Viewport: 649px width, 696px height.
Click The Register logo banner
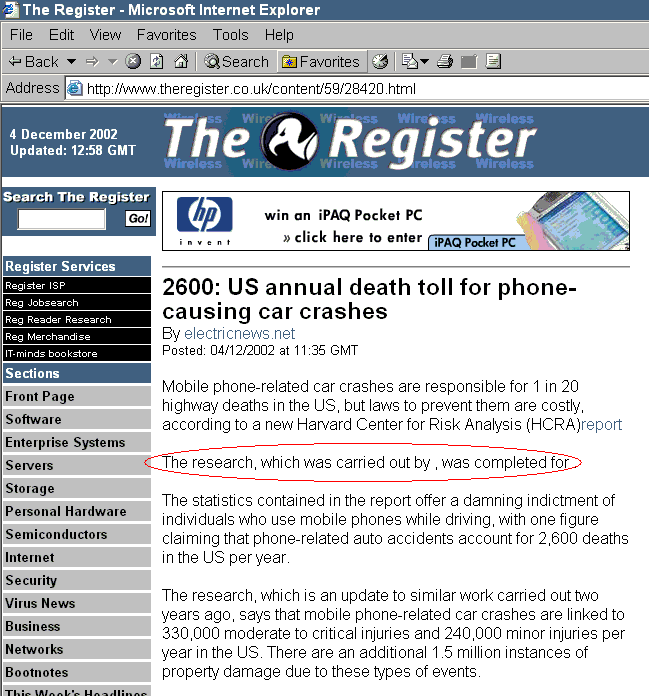coord(351,141)
